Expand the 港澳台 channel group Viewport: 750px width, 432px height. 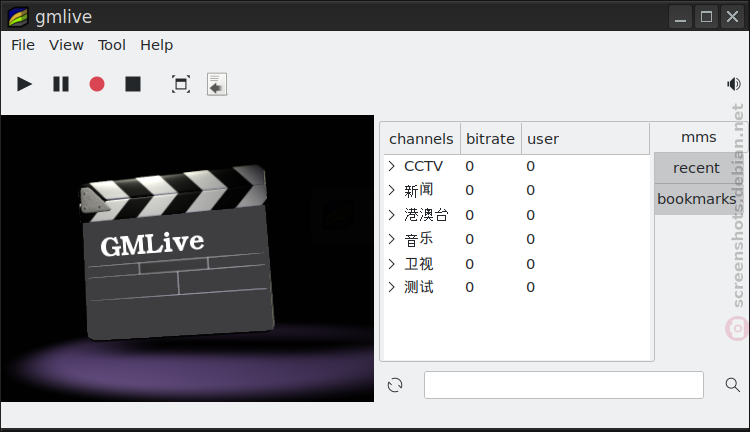(392, 215)
